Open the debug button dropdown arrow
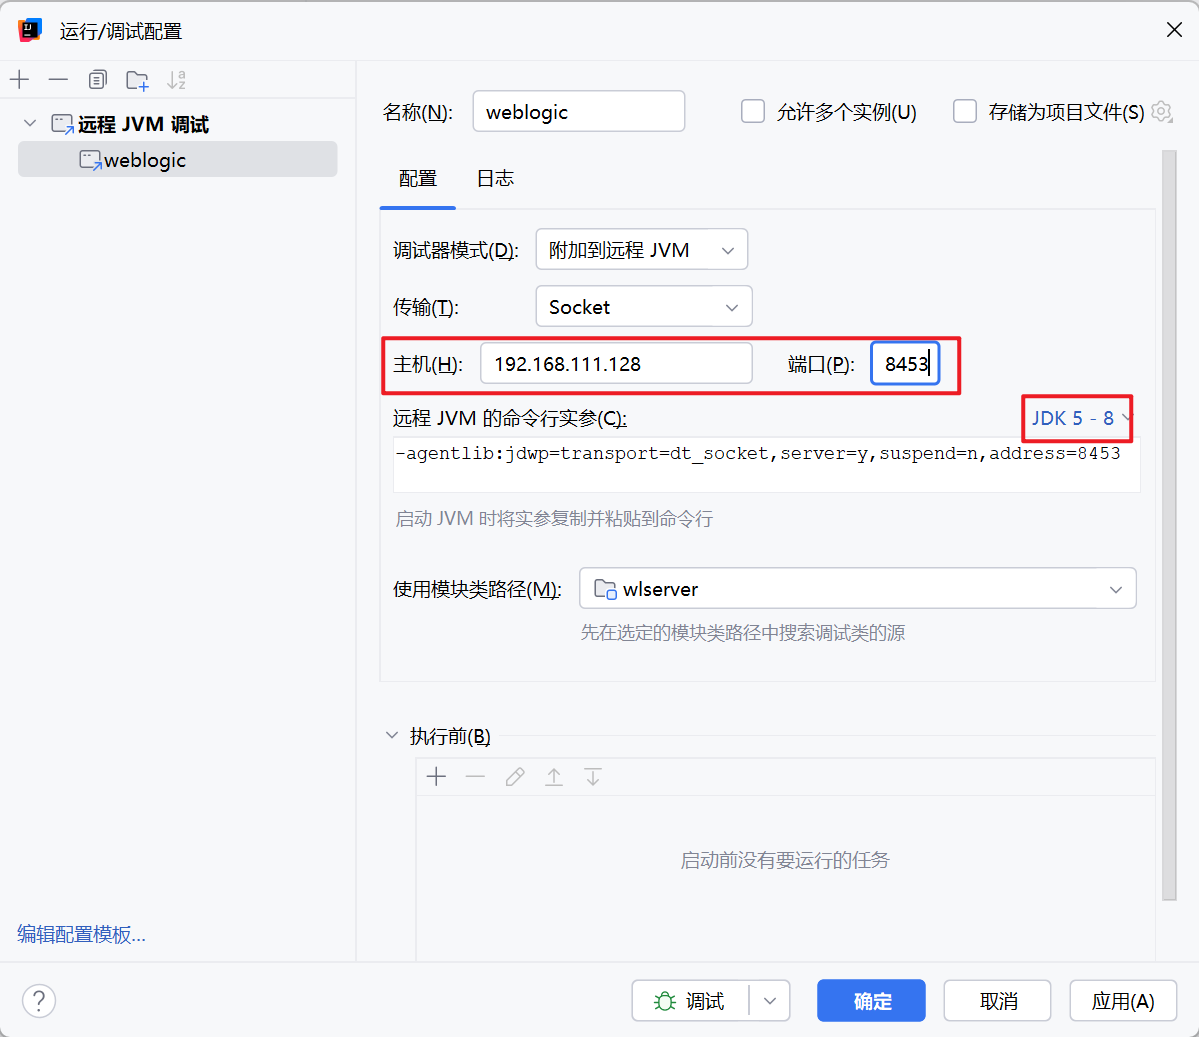The height and width of the screenshot is (1037, 1199). [770, 1001]
